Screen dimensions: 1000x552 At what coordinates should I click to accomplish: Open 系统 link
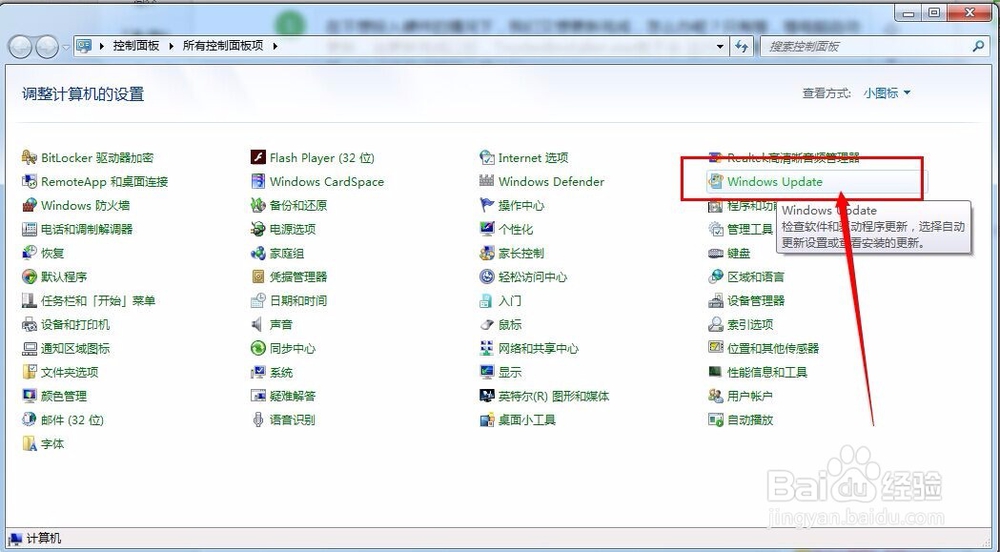[281, 372]
